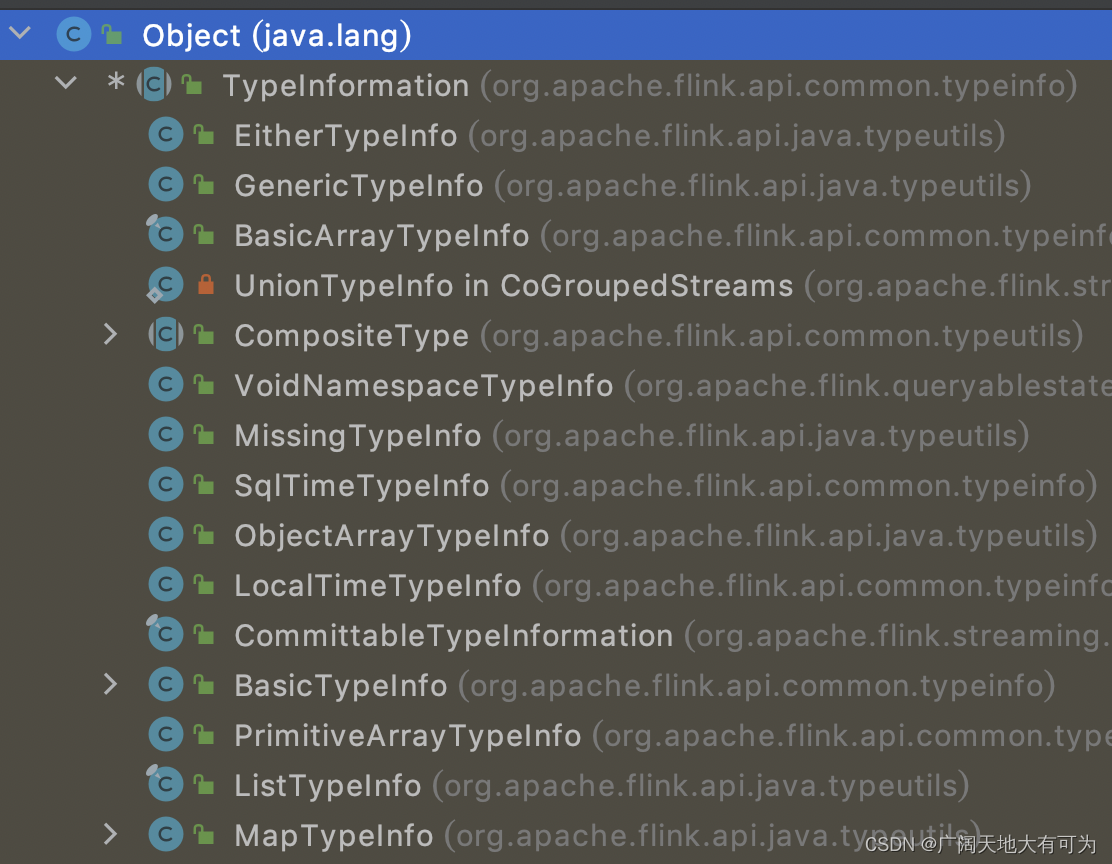Click the pinned class icon of BasicArrayTypeInfo
Image resolution: width=1112 pixels, height=864 pixels.
pos(165,233)
